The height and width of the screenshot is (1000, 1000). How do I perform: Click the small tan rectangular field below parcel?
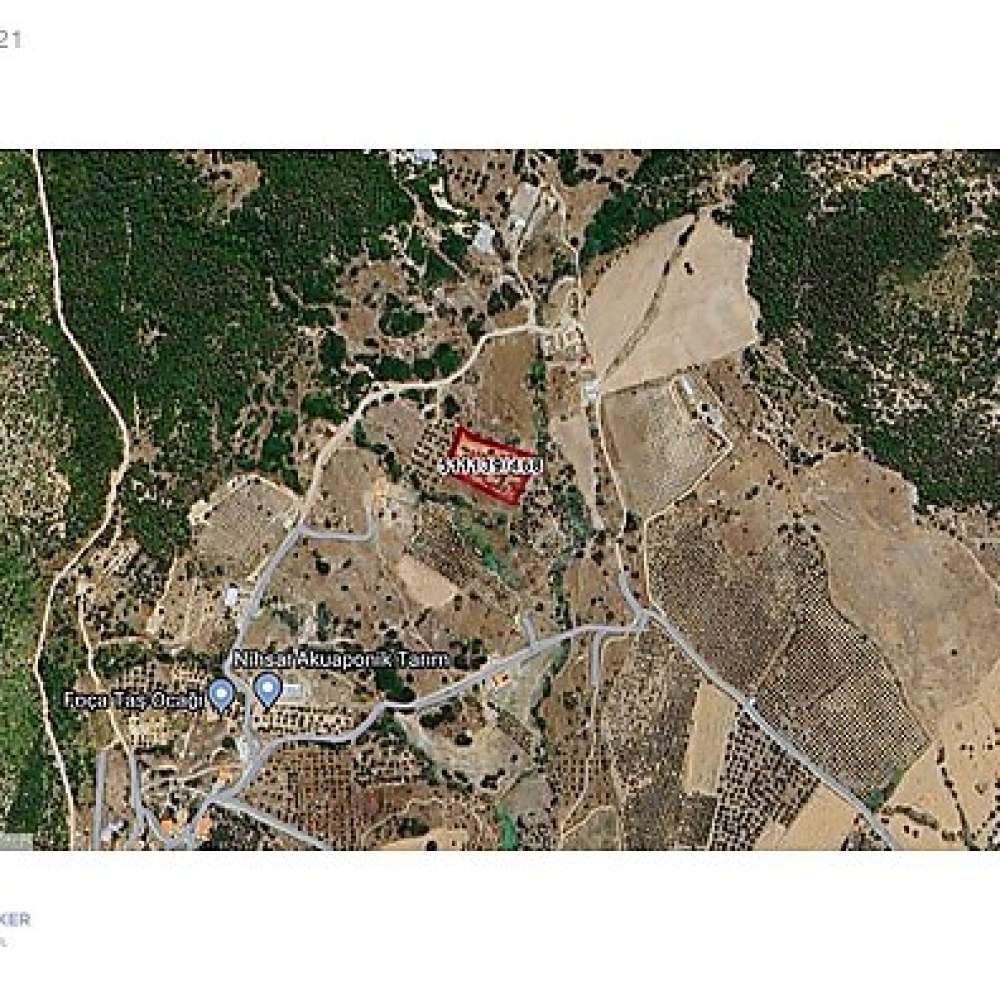(424, 580)
